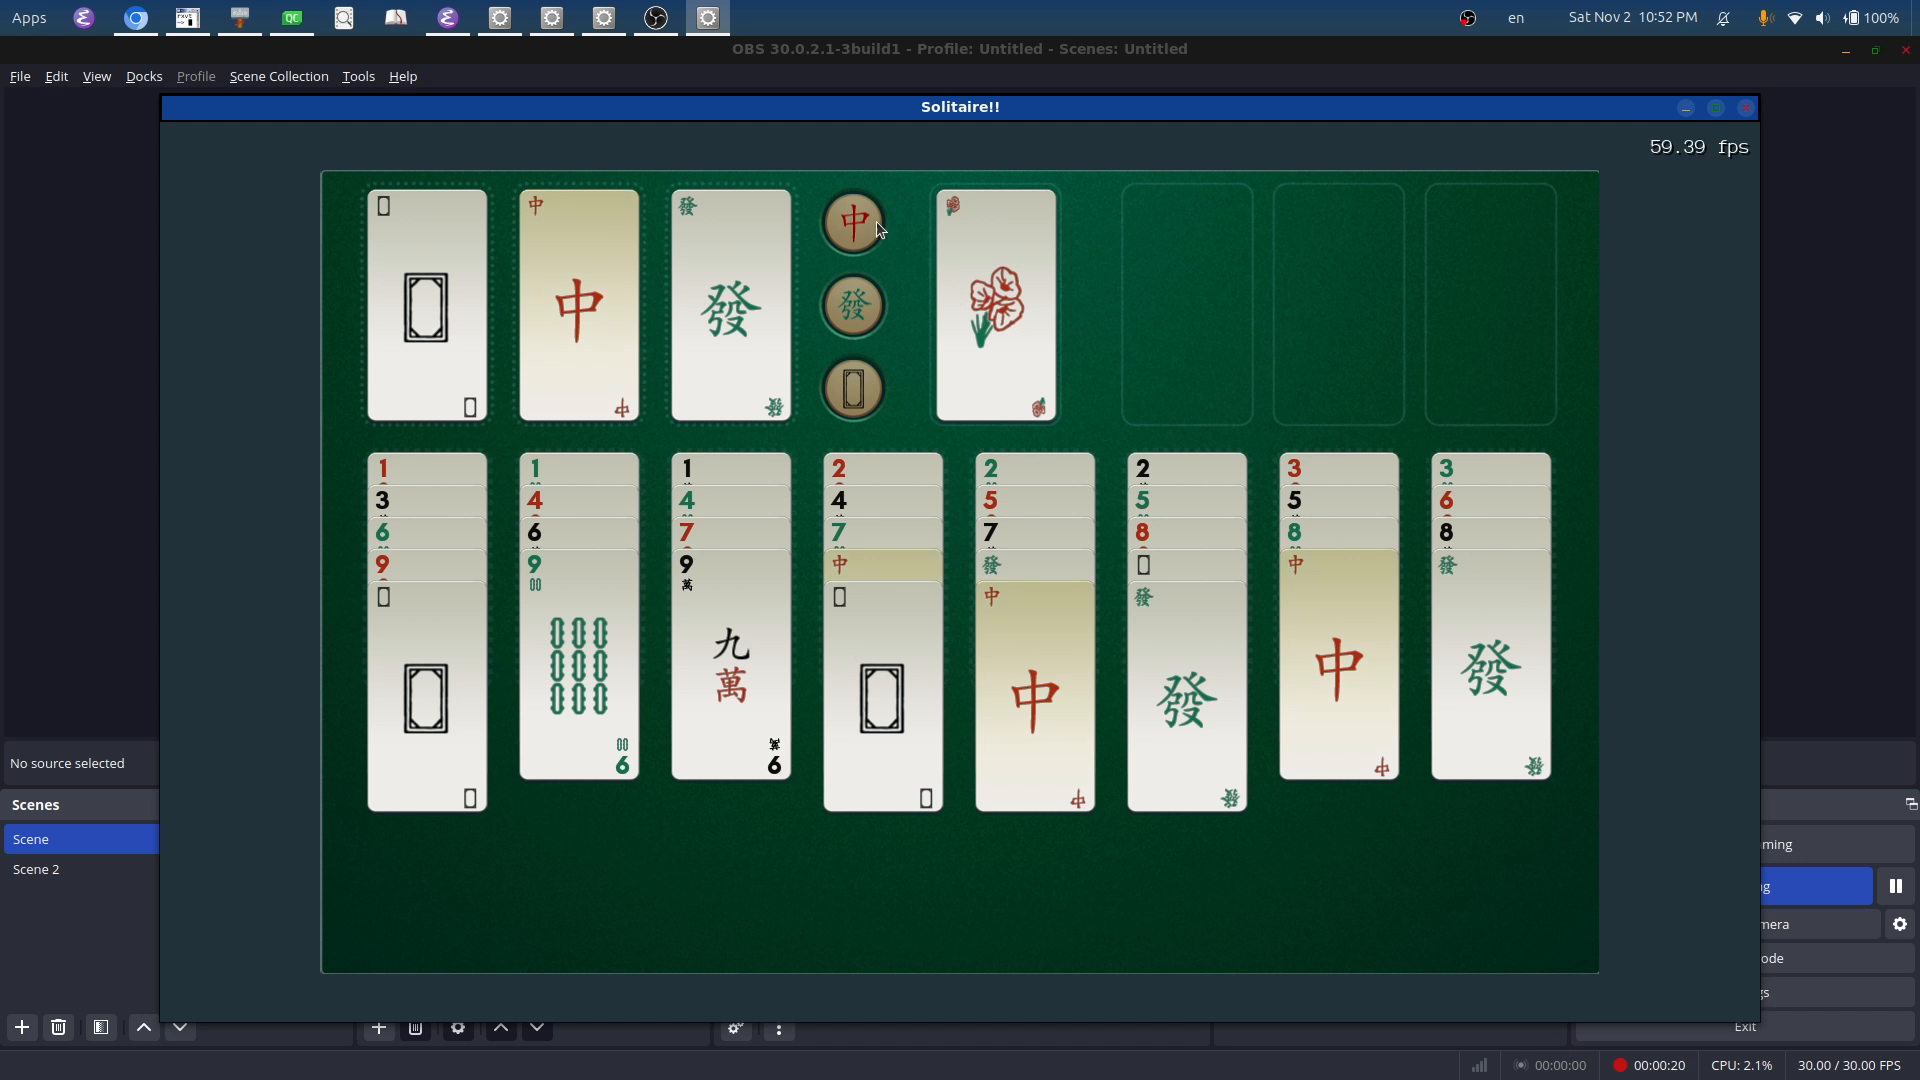Open the Scene Collection menu
Screen dimensions: 1920x1080
click(x=278, y=76)
